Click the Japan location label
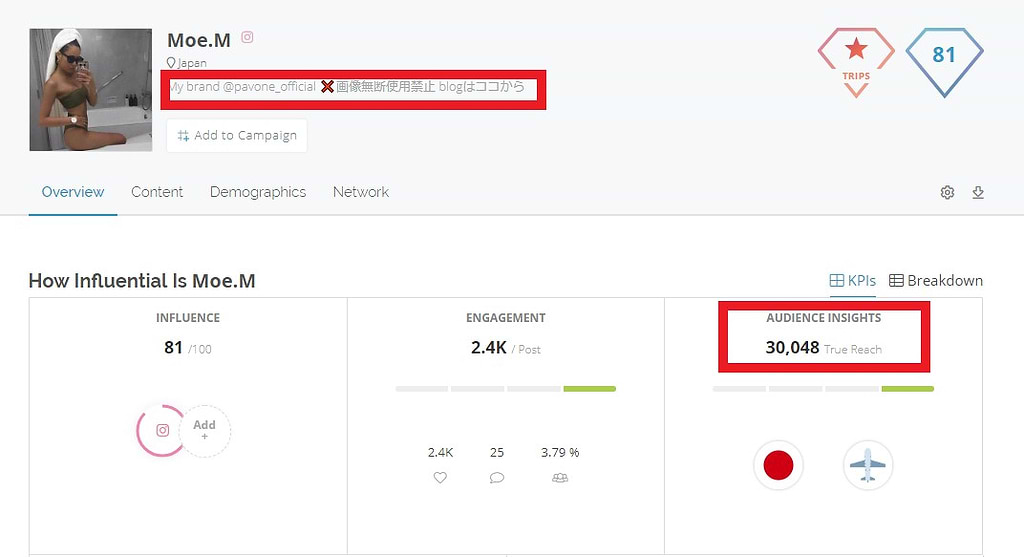This screenshot has width=1024, height=557. click(x=192, y=63)
